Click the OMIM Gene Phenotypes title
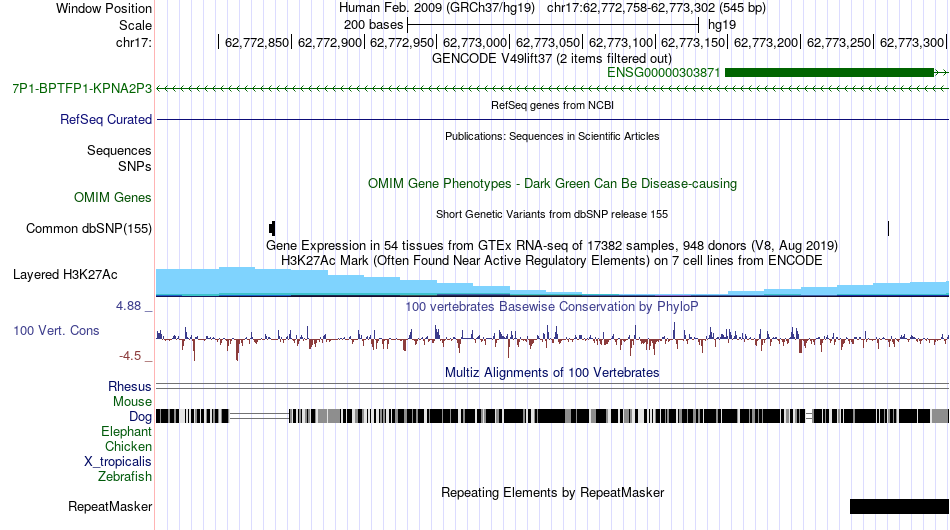The image size is (950, 530). click(x=552, y=184)
